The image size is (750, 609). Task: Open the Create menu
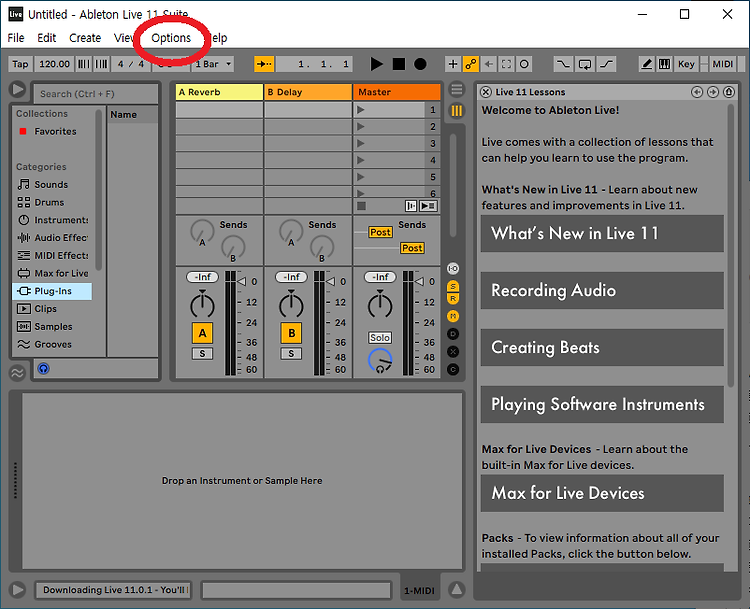(85, 38)
